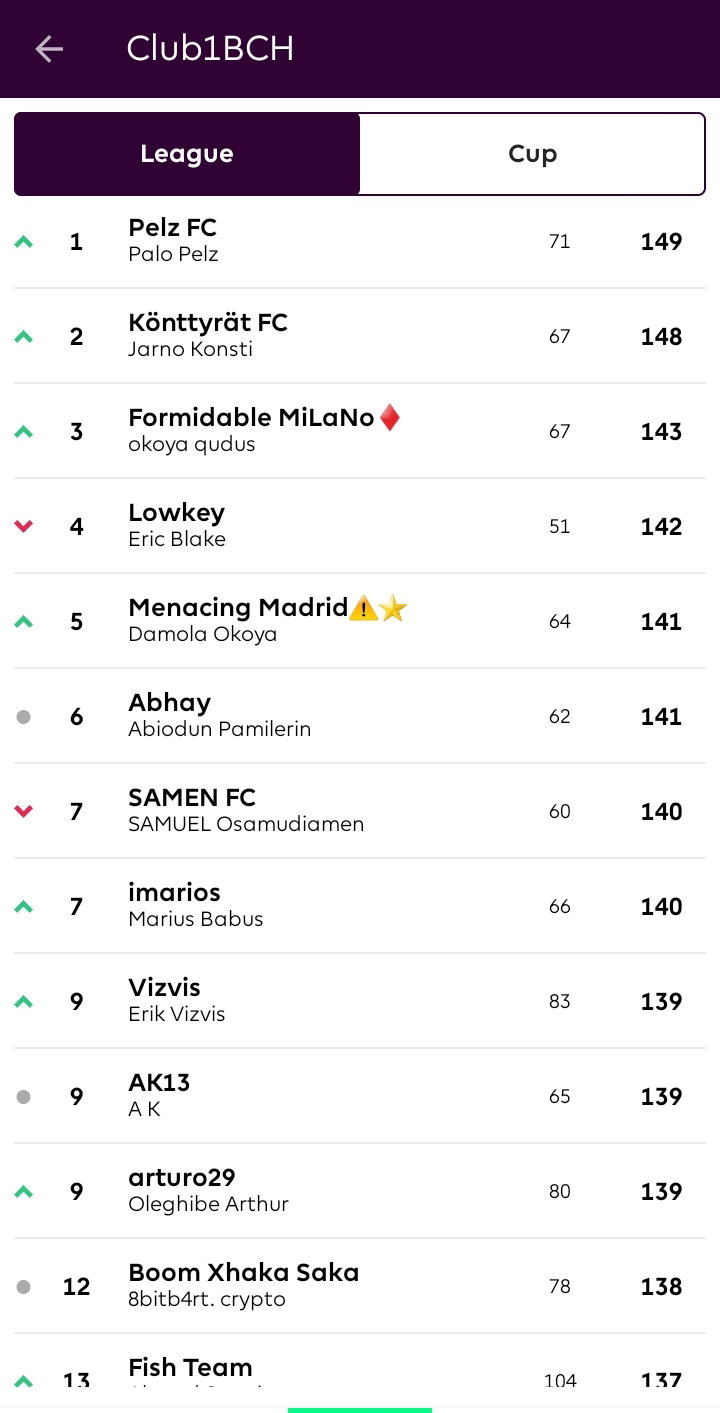Click Pelz FC total score 149
This screenshot has height=1413, width=720.
pyautogui.click(x=661, y=242)
